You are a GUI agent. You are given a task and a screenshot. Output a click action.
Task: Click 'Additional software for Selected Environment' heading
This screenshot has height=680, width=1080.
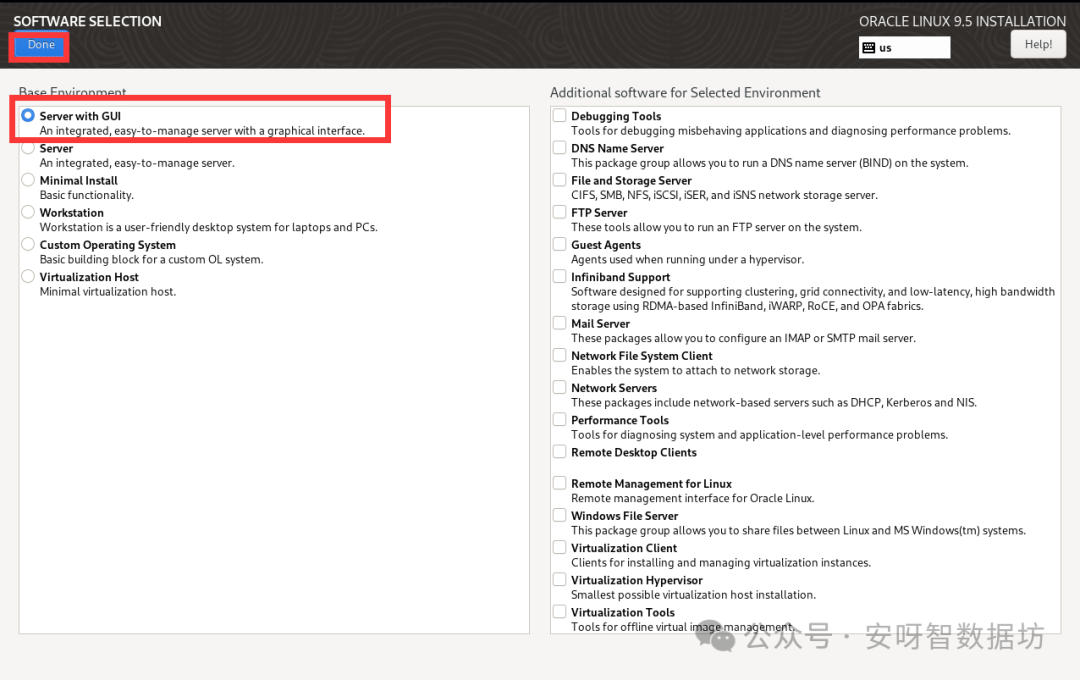[x=685, y=93]
